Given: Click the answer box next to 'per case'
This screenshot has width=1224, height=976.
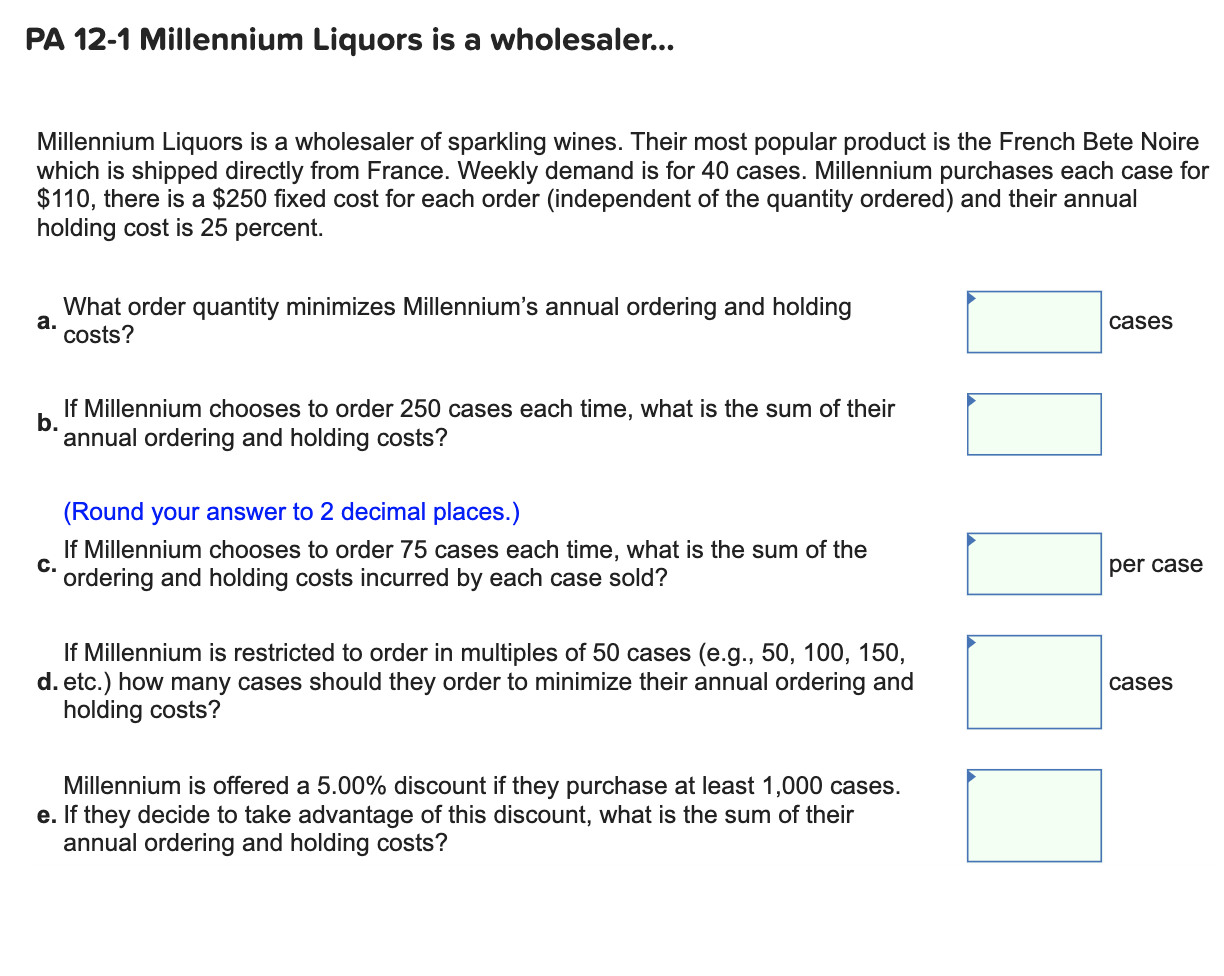Looking at the screenshot, I should [1034, 564].
